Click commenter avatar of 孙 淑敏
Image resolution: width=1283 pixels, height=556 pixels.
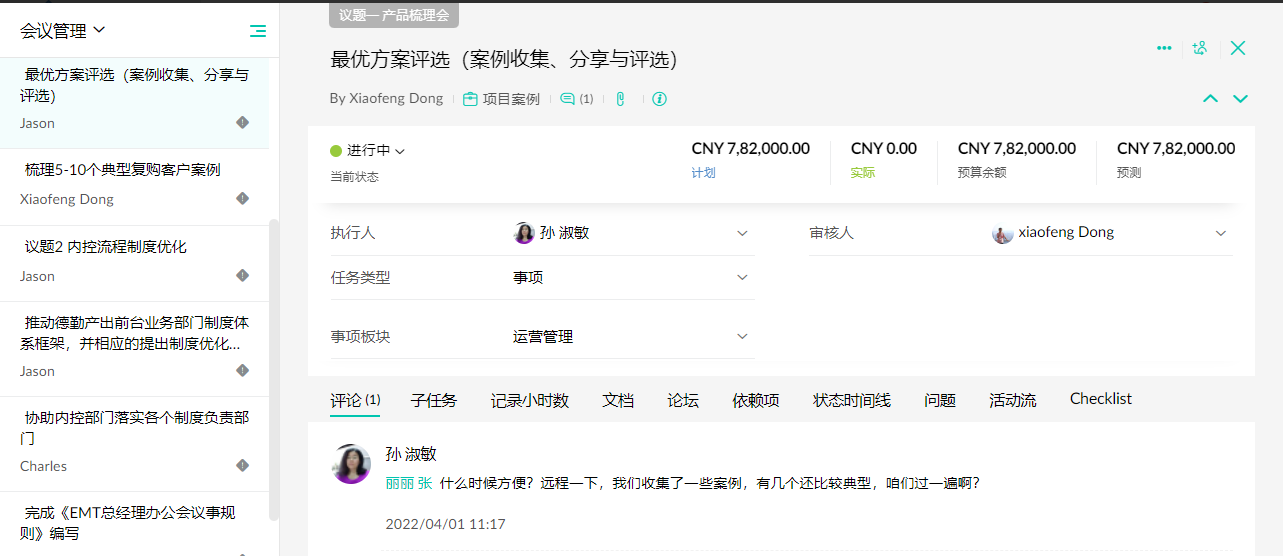point(351,464)
